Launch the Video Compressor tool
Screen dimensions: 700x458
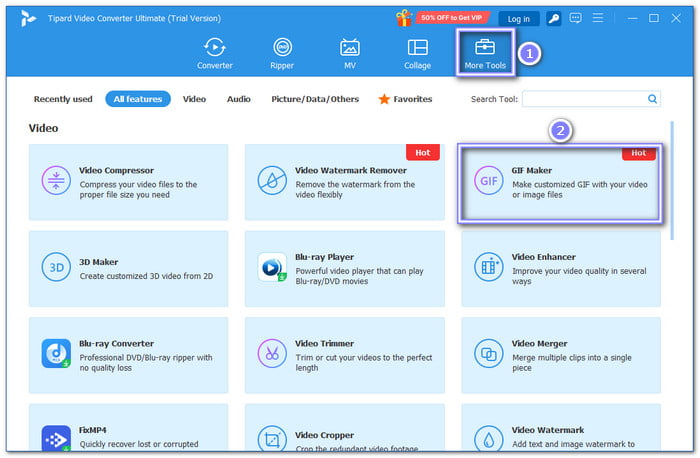128,182
